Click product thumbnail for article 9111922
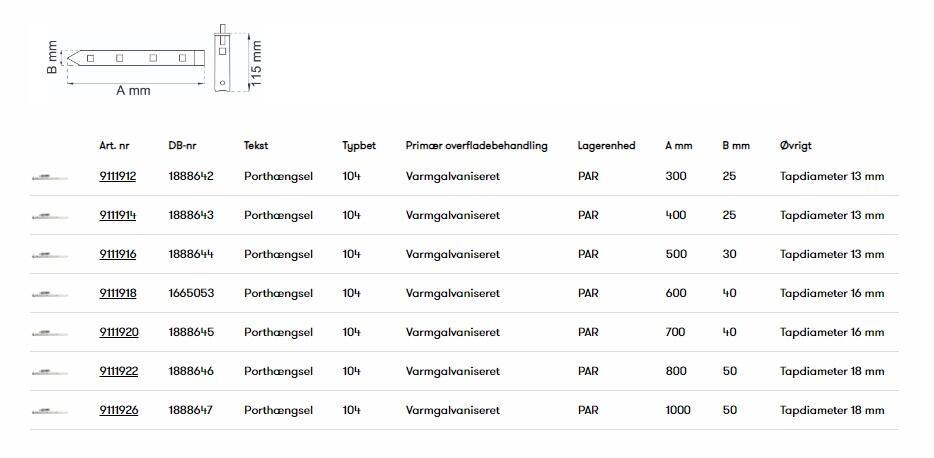 pyautogui.click(x=49, y=372)
